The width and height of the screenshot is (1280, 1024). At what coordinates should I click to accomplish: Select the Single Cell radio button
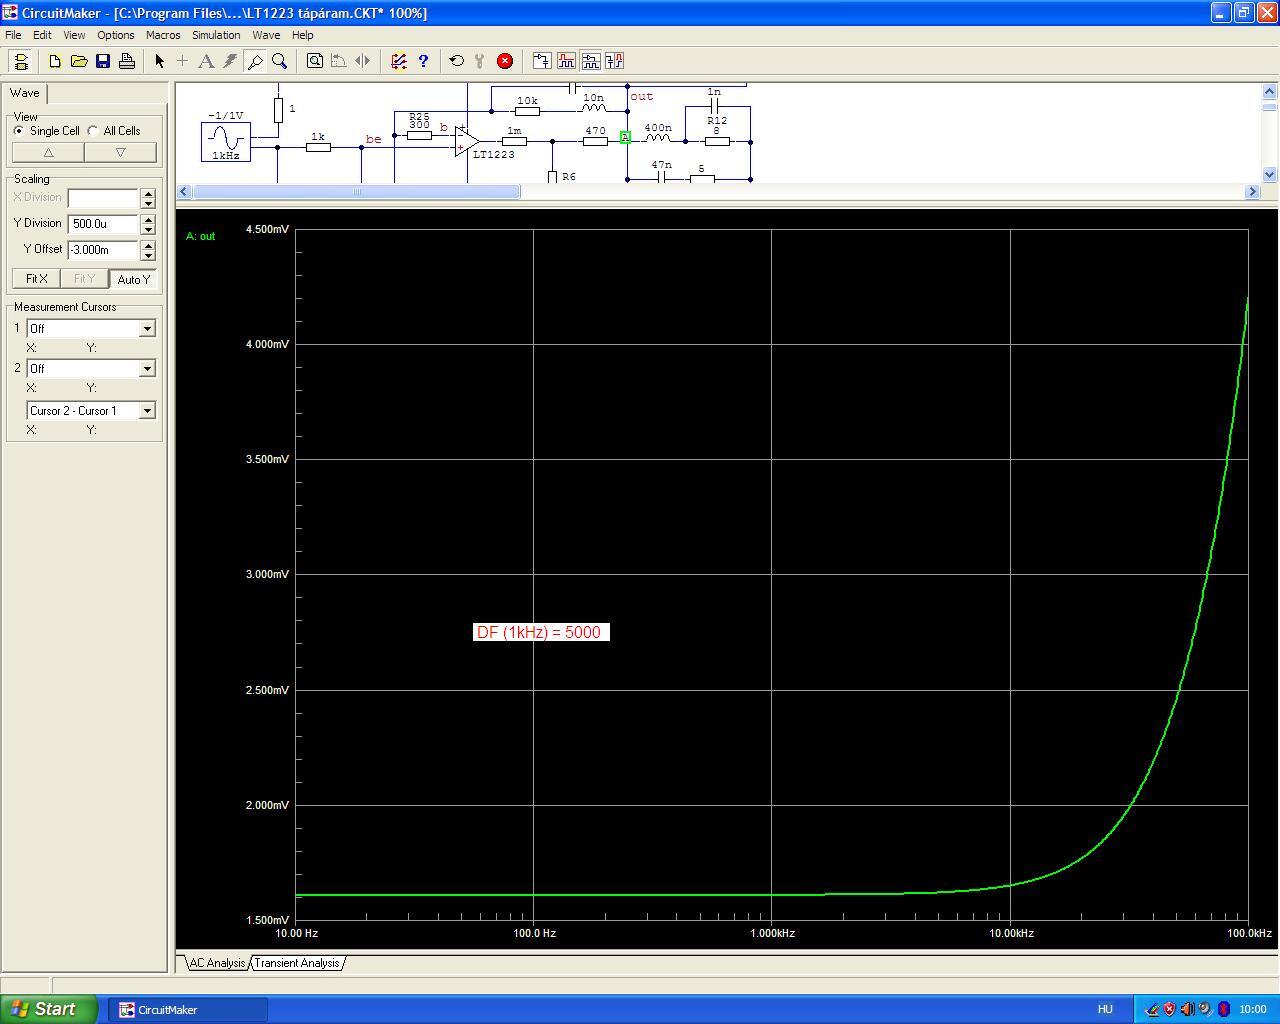[19, 131]
